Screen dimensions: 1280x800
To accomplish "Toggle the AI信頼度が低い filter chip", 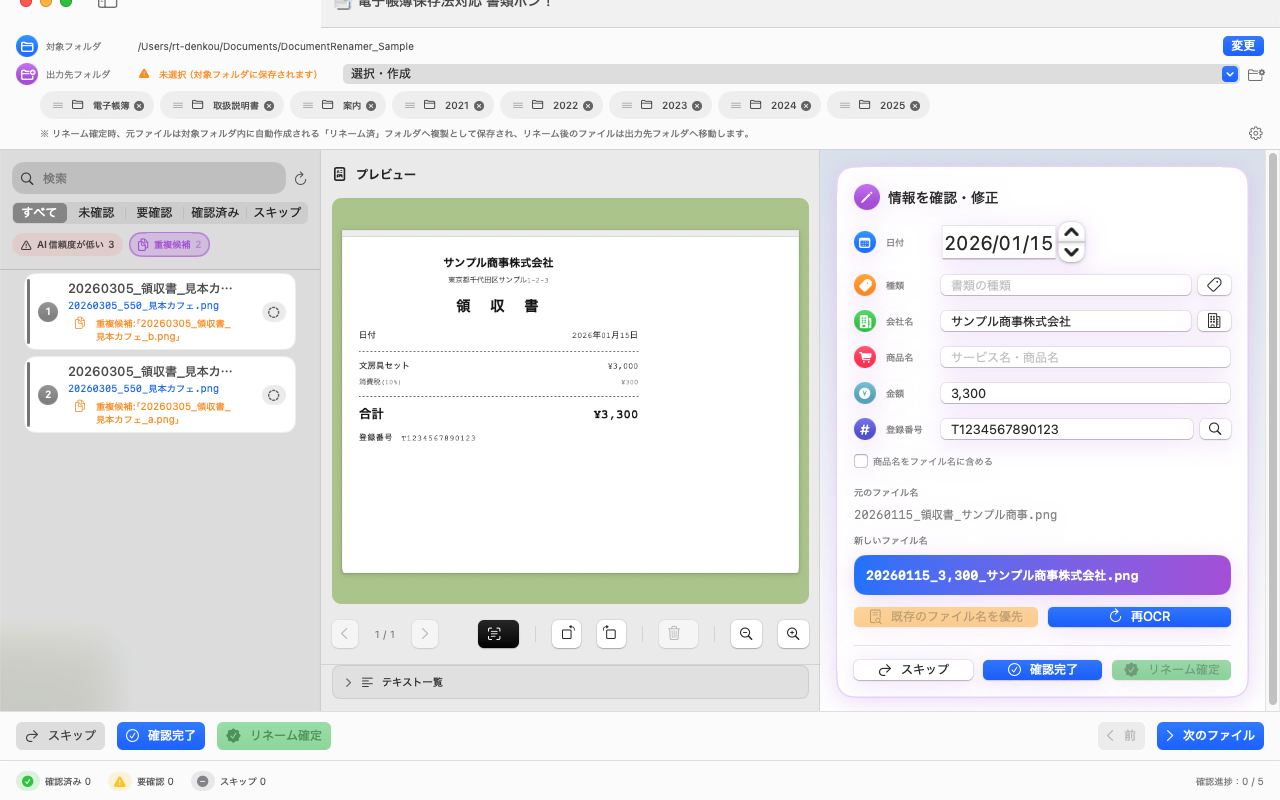I will (68, 244).
